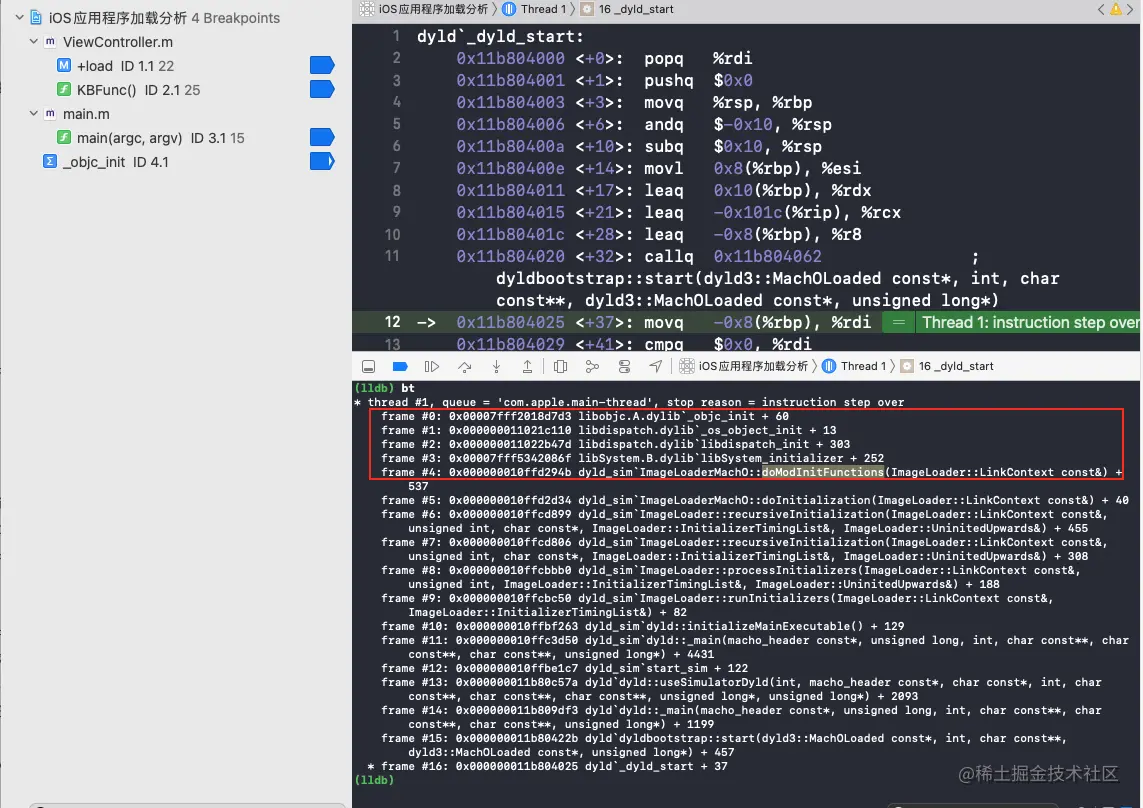Click frame #2 libdispatch_init + 303 line
Screen dimensions: 1143x808
tap(615, 444)
